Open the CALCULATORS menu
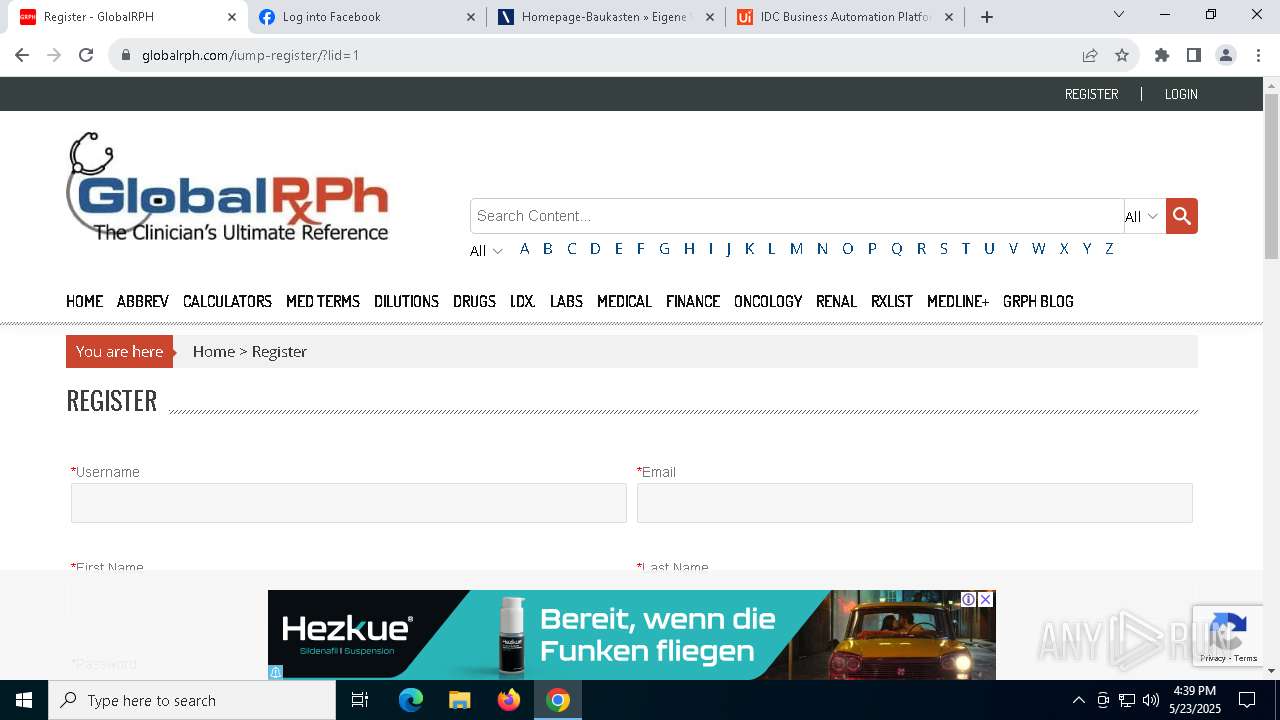1280x720 pixels. pyautogui.click(x=227, y=301)
